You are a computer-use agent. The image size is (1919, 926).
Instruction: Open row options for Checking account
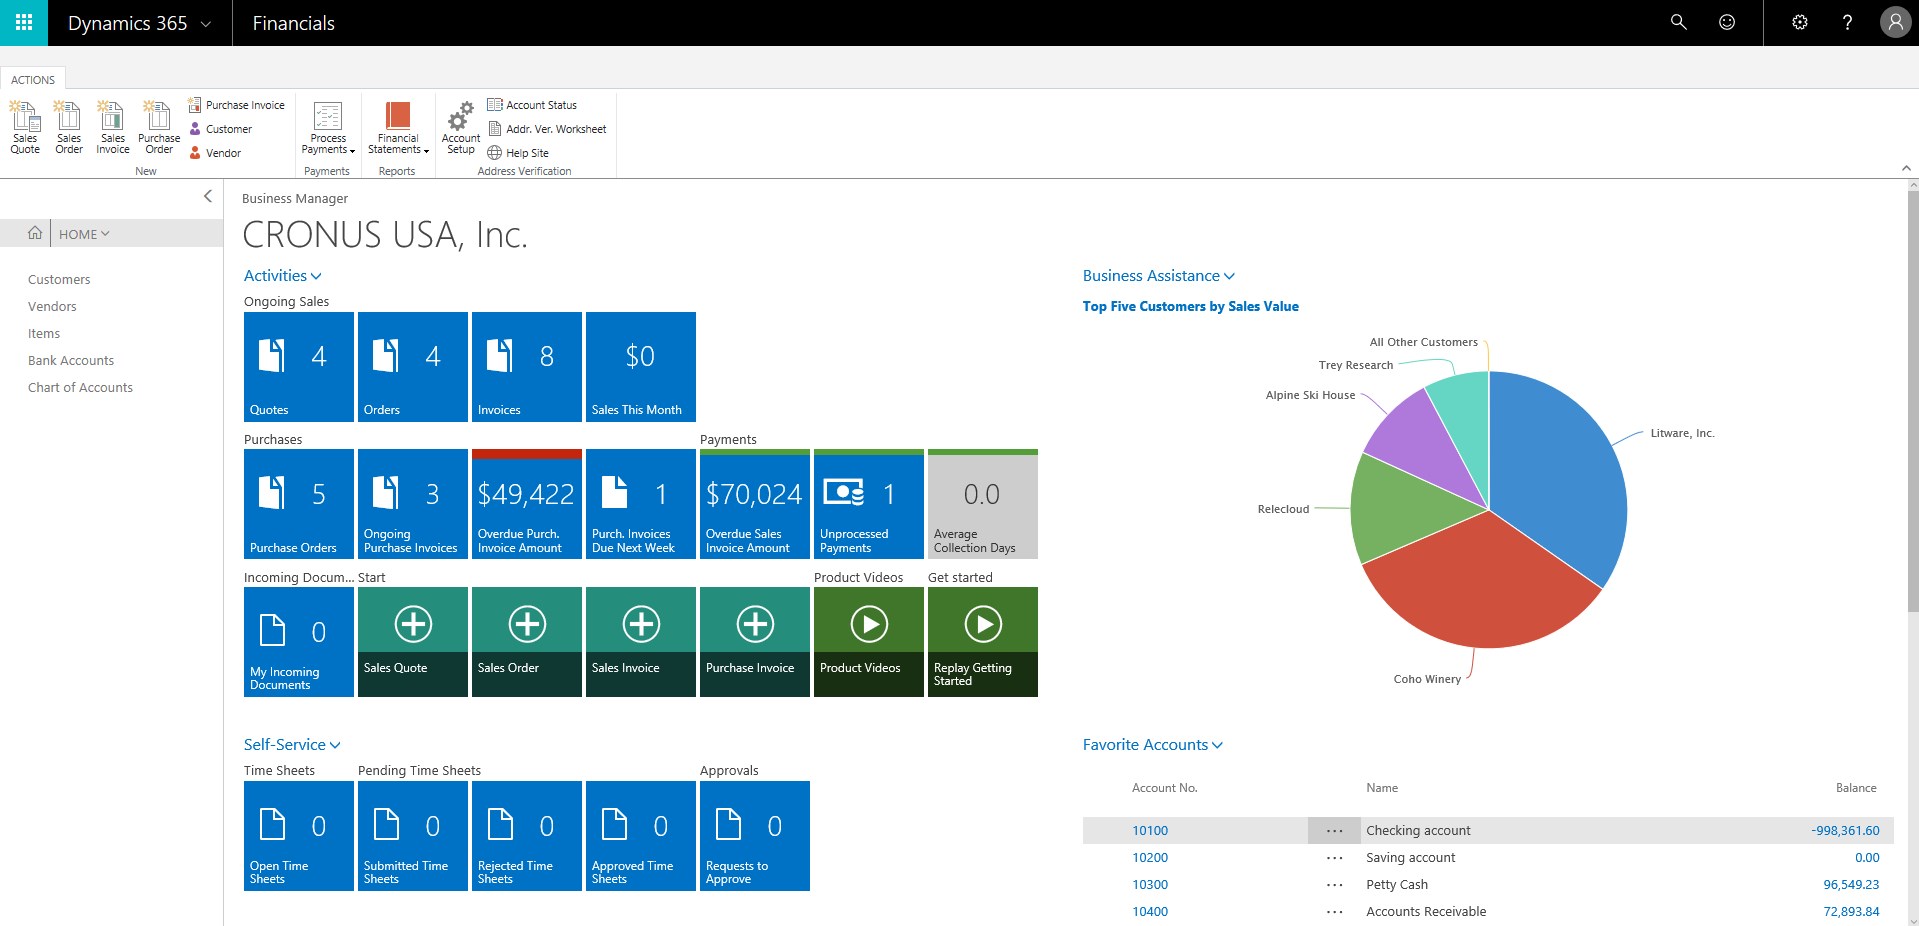(x=1334, y=831)
